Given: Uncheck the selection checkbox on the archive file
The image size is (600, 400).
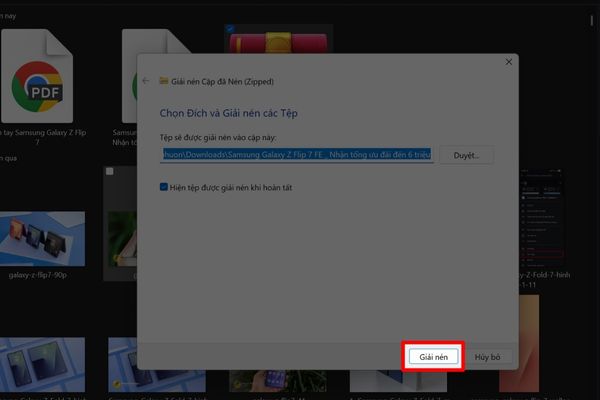Looking at the screenshot, I should 231,29.
